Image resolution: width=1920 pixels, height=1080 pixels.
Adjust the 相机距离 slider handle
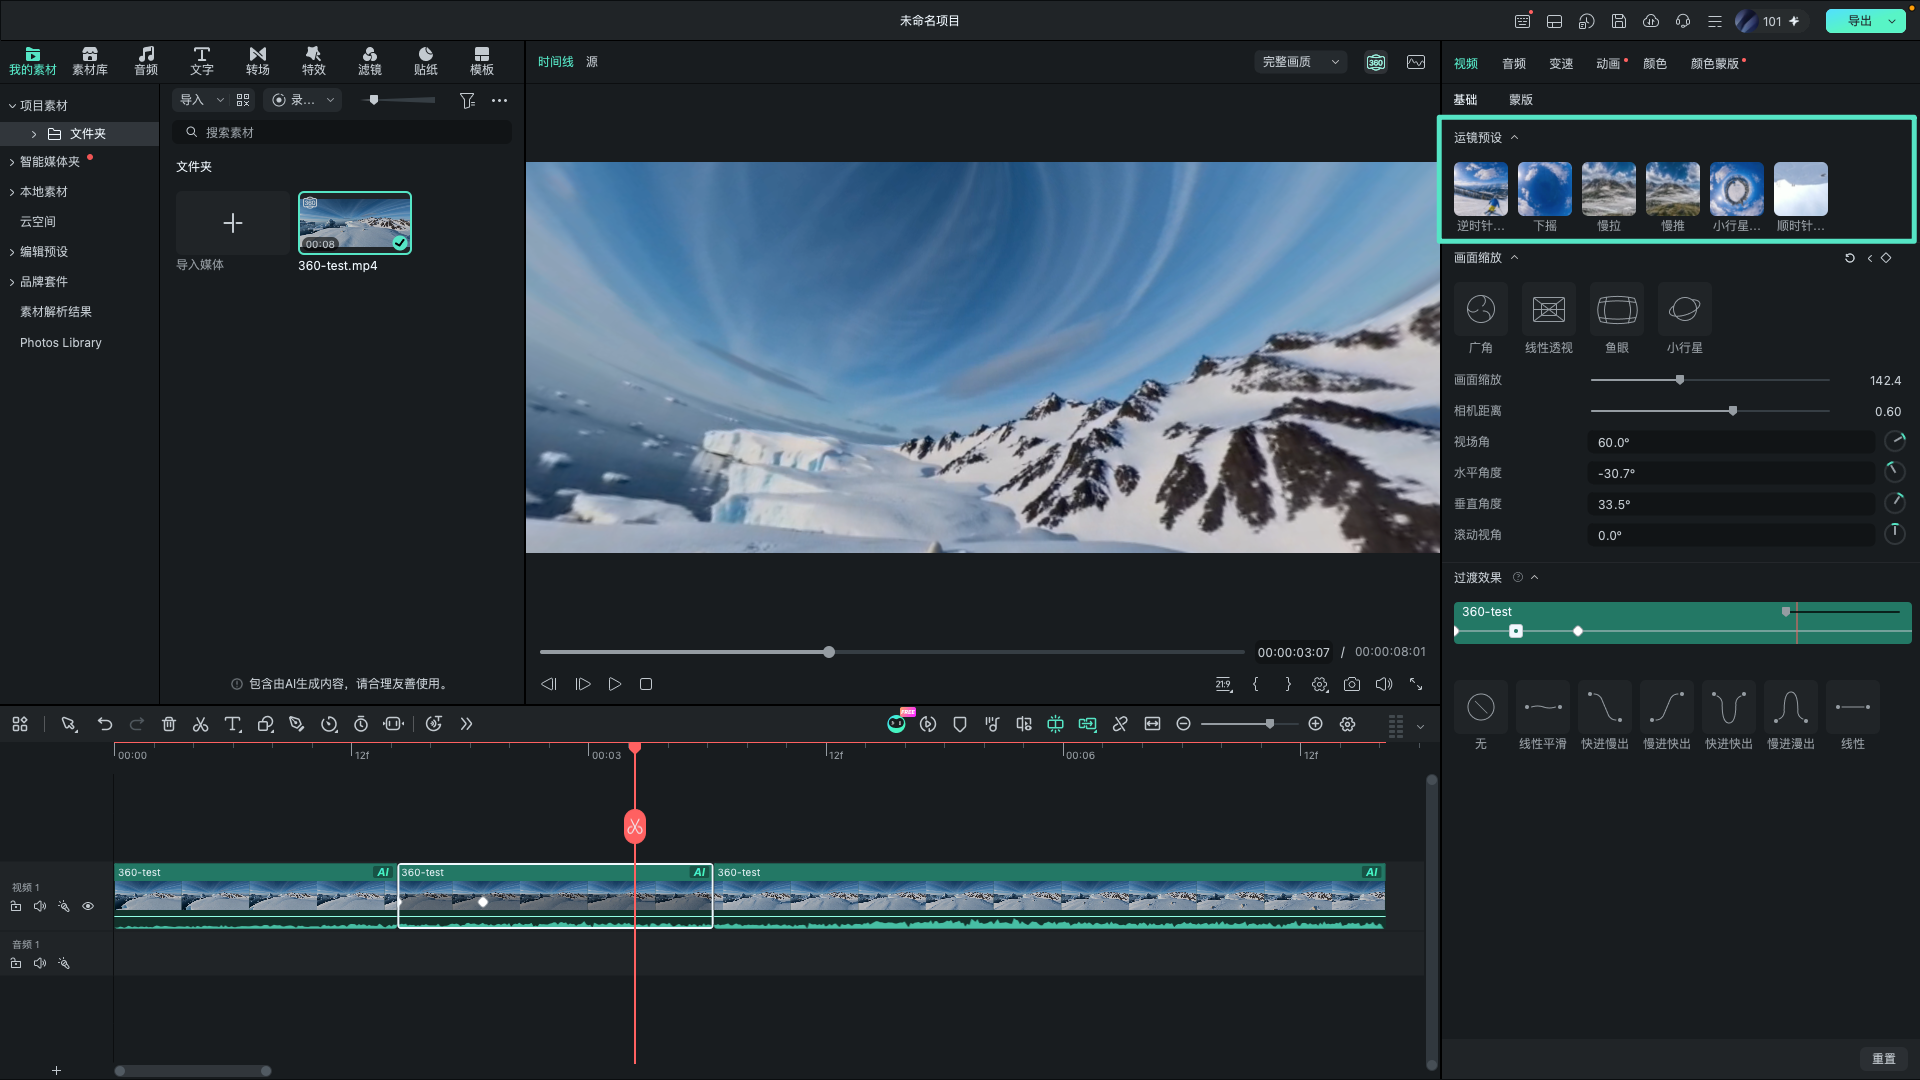click(x=1733, y=411)
